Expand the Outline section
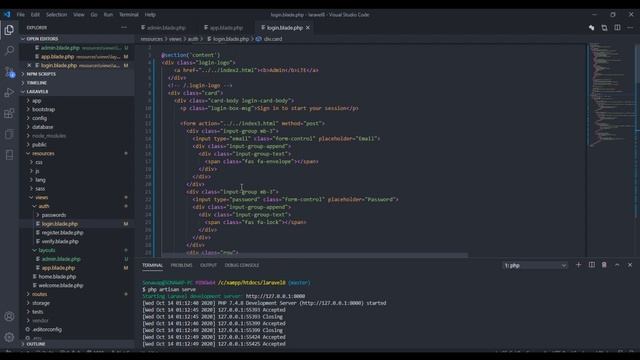Viewport: 640px width, 360px height. [x=78, y=344]
